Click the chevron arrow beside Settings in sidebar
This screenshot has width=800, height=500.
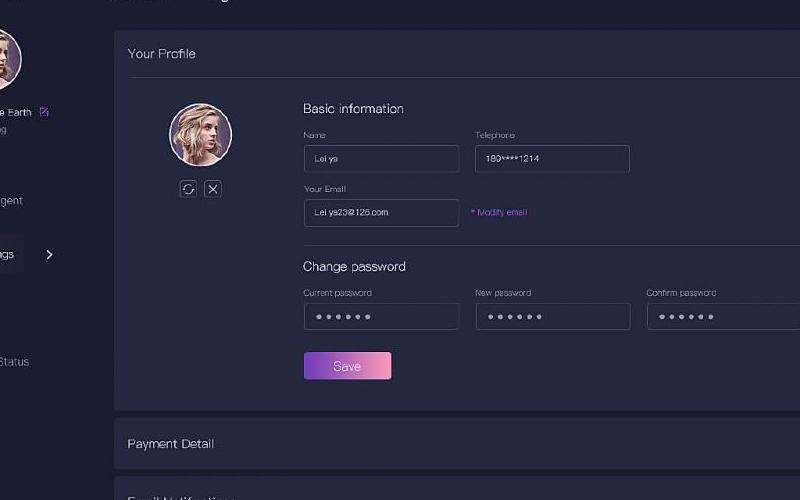(x=49, y=255)
